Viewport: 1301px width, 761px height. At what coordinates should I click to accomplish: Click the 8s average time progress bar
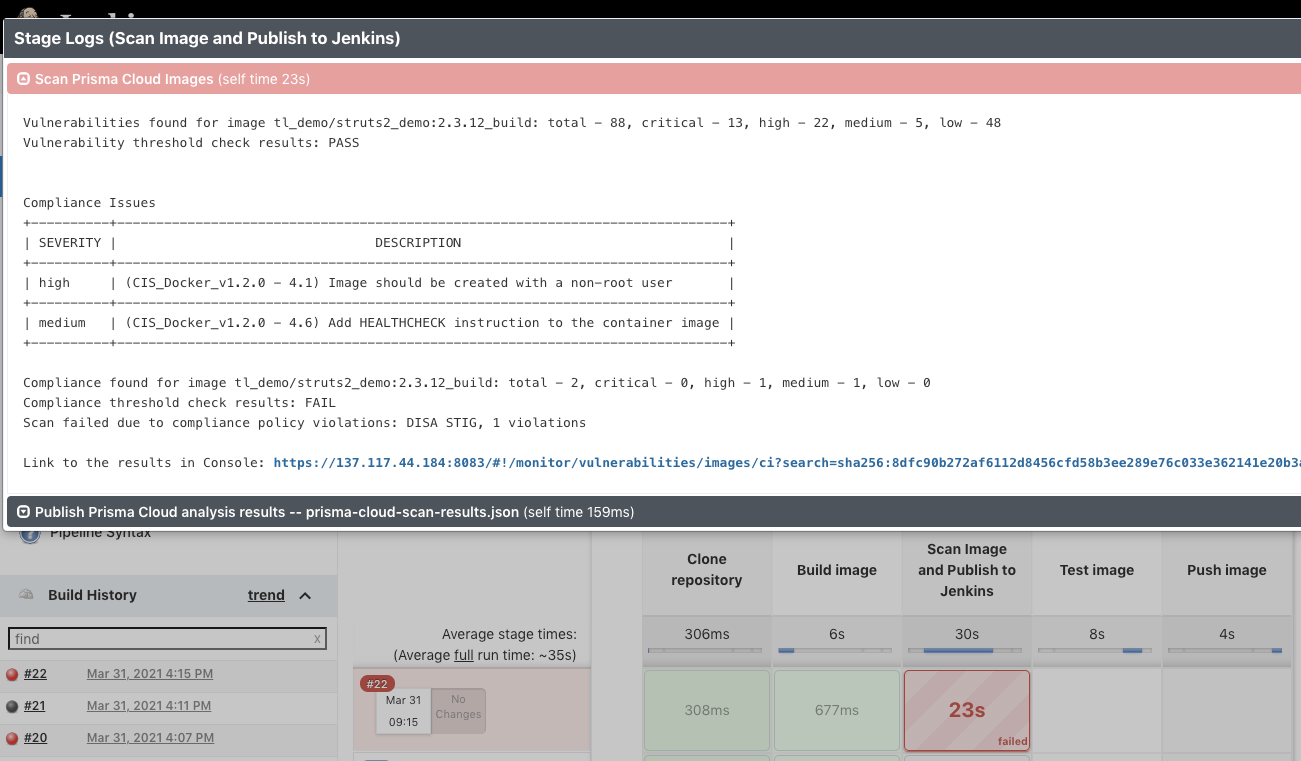[1097, 650]
